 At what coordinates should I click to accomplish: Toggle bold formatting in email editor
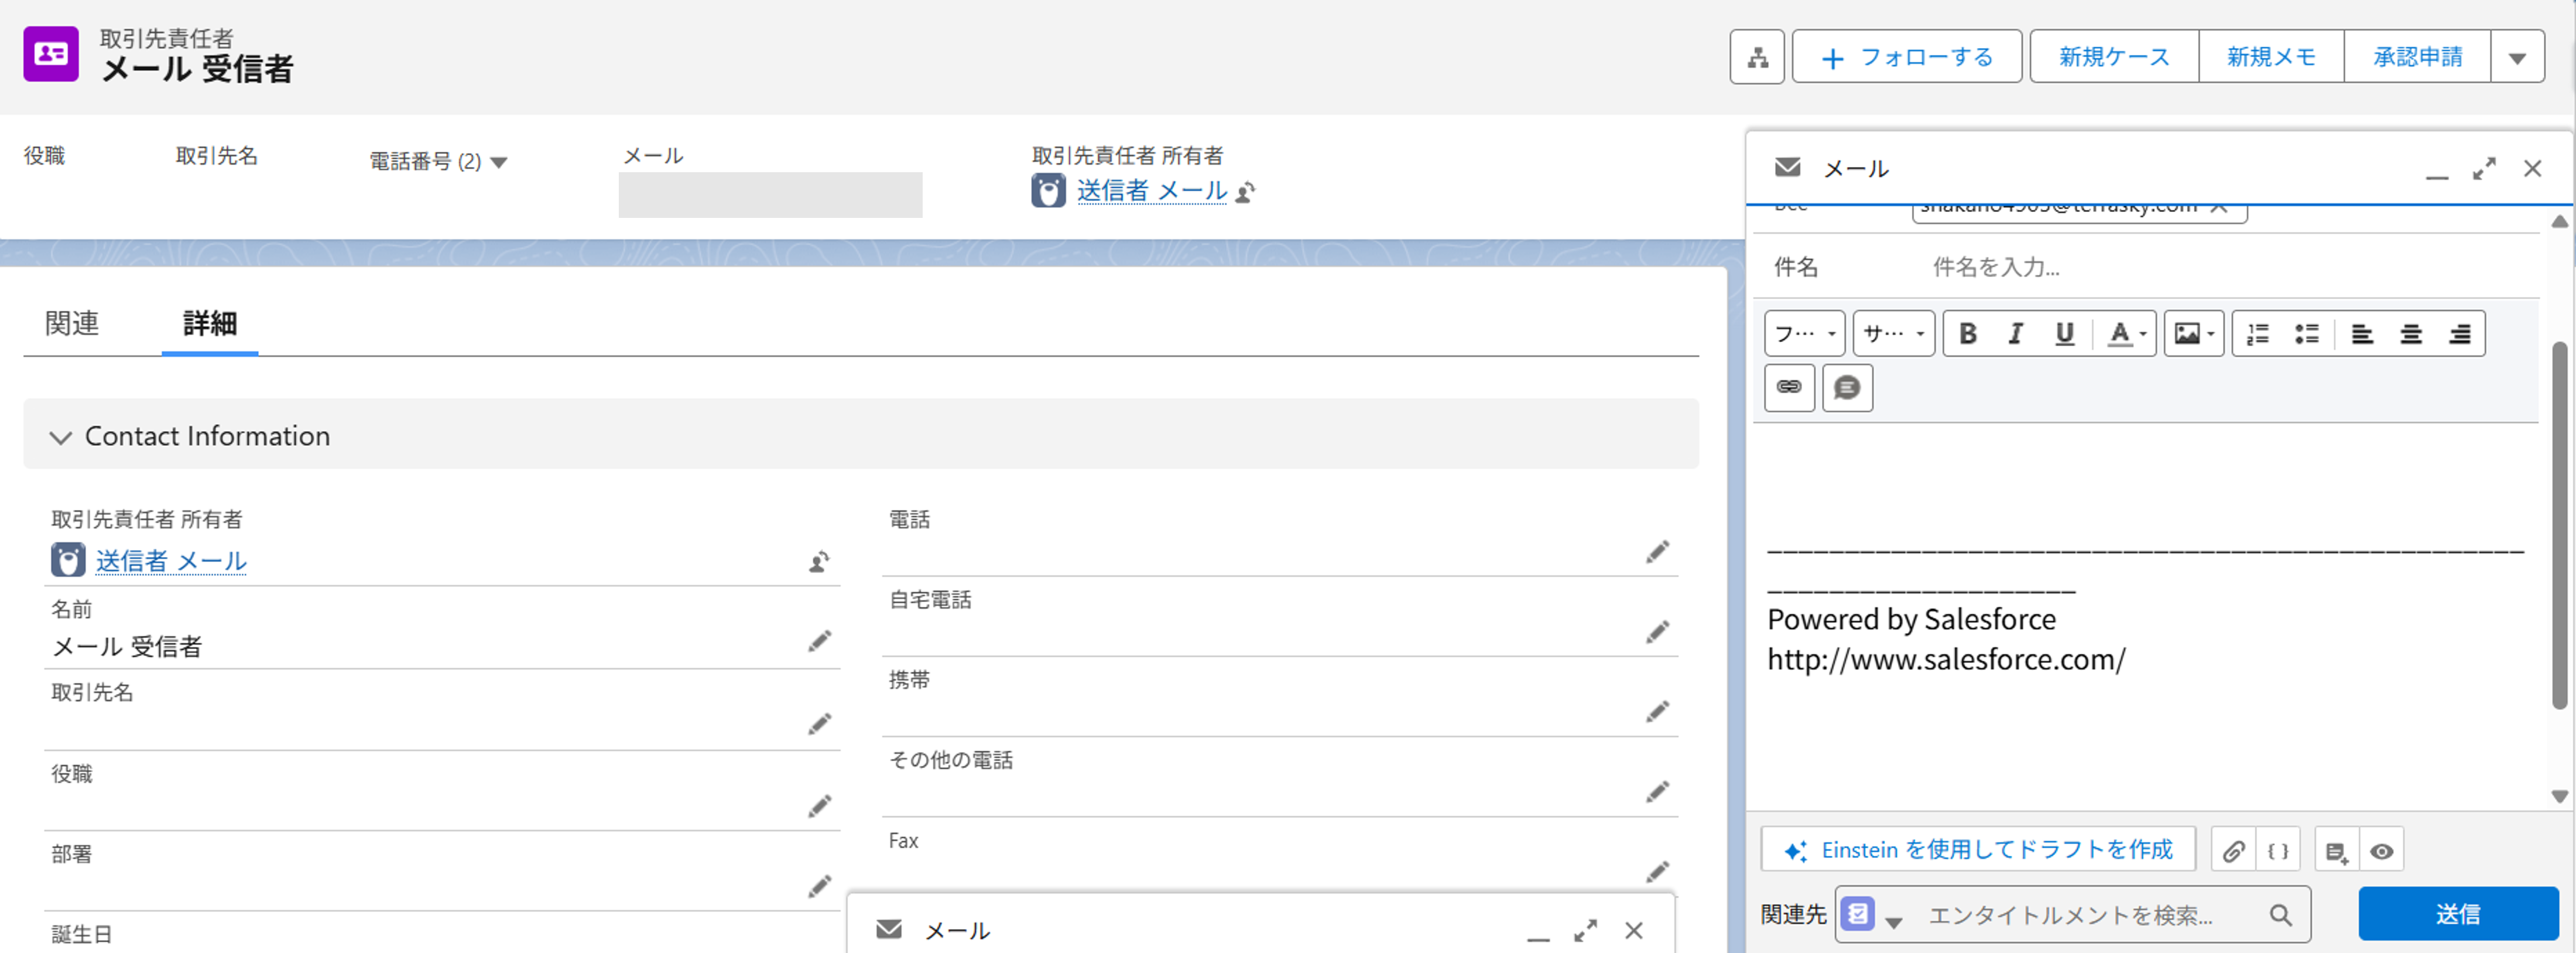(1967, 334)
